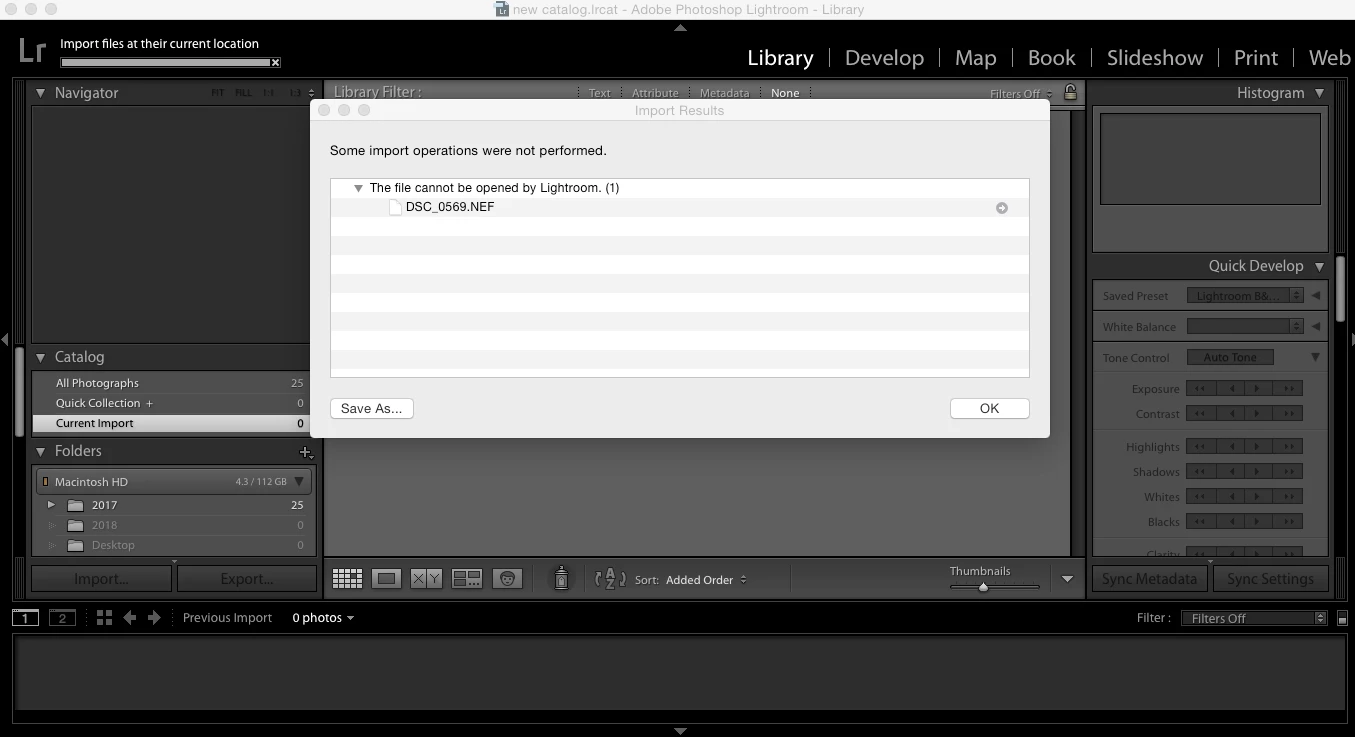Toggle the filter switch at filmstrip right
This screenshot has width=1355, height=737.
click(x=1342, y=619)
